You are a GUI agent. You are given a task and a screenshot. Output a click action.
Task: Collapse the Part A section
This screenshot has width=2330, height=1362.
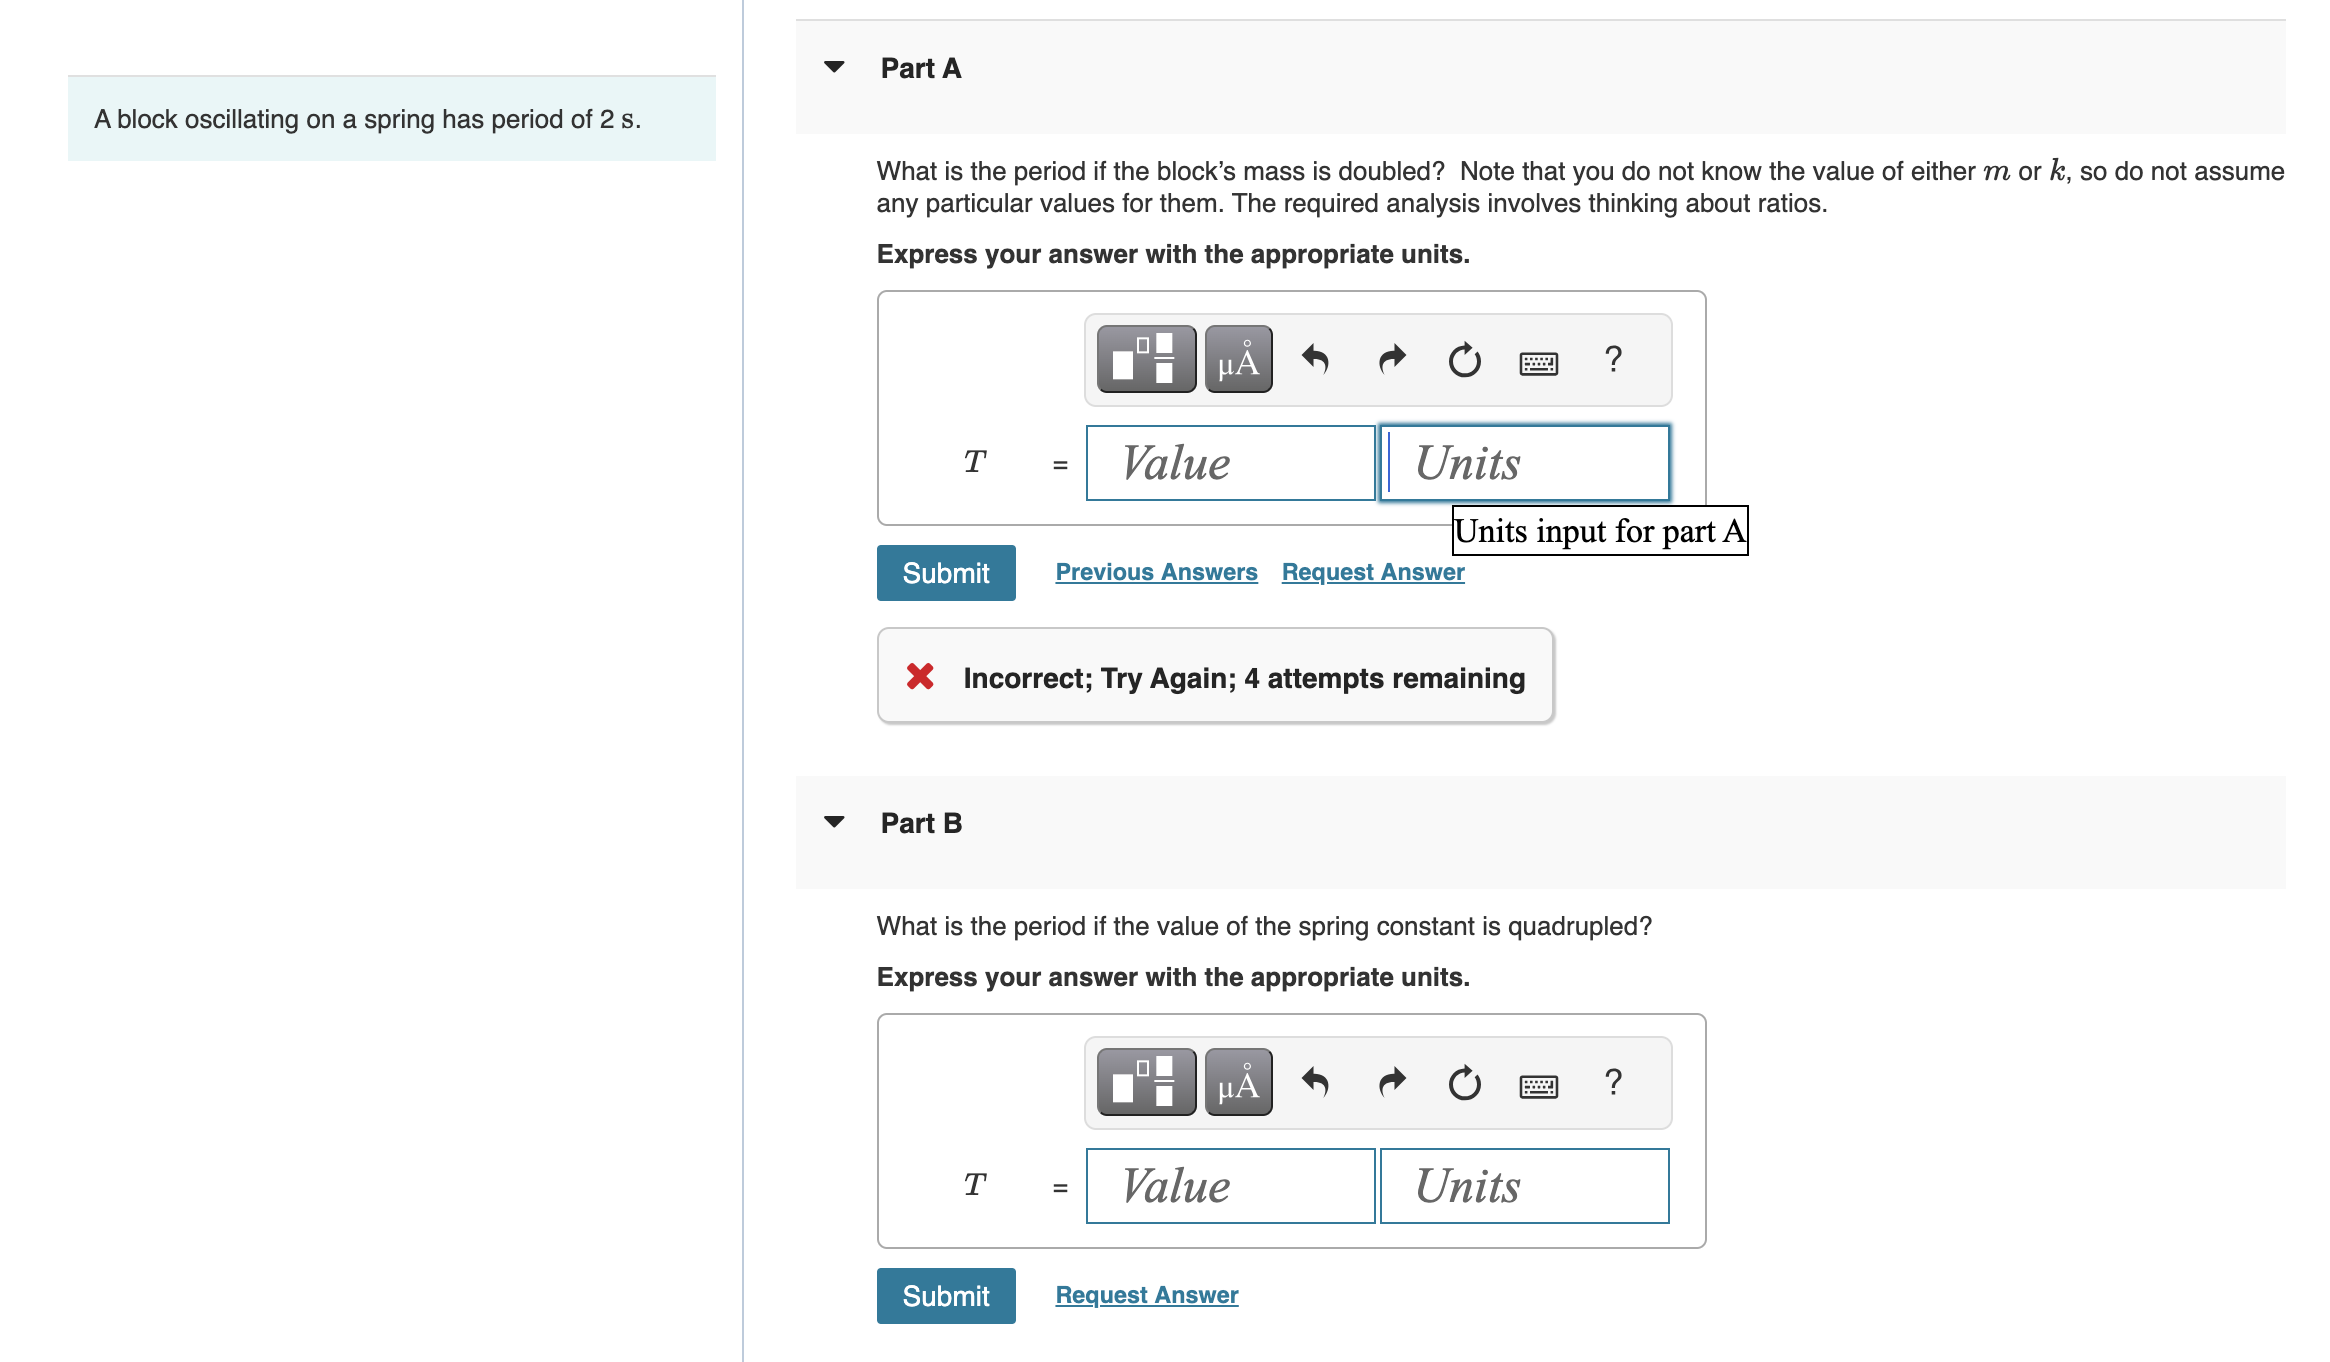834,67
